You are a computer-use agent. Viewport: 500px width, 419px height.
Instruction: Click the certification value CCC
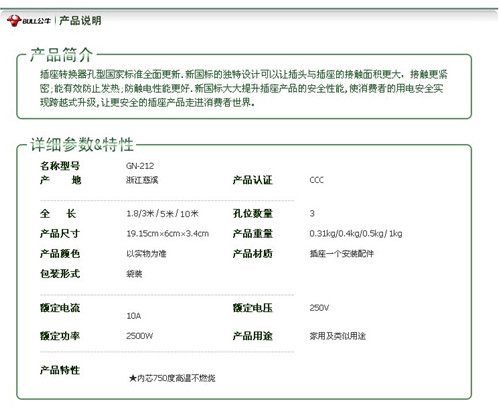coord(316,180)
